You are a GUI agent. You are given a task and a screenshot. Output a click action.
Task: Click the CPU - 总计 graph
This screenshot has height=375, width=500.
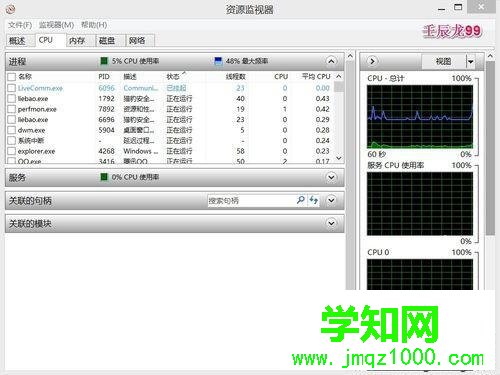coord(420,117)
